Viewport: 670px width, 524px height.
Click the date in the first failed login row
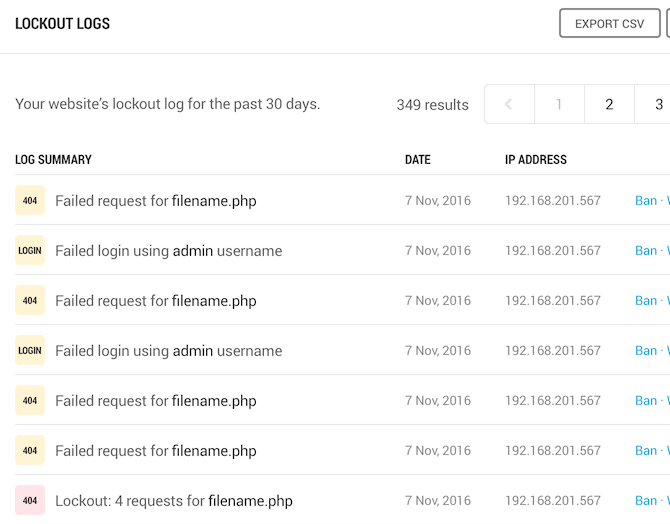pos(438,250)
